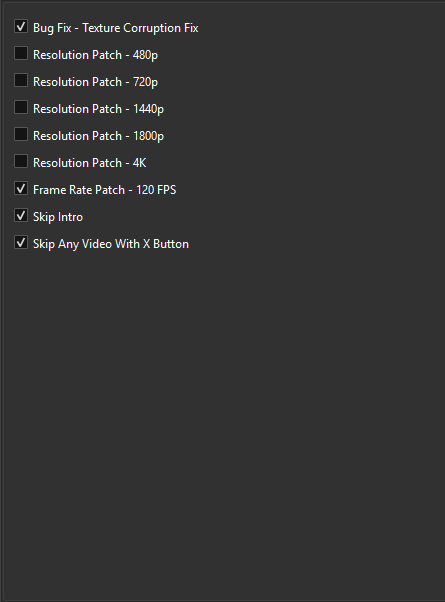Image resolution: width=445 pixels, height=602 pixels.
Task: Uncheck the Skip Intro checkbox
Action: coord(21,215)
